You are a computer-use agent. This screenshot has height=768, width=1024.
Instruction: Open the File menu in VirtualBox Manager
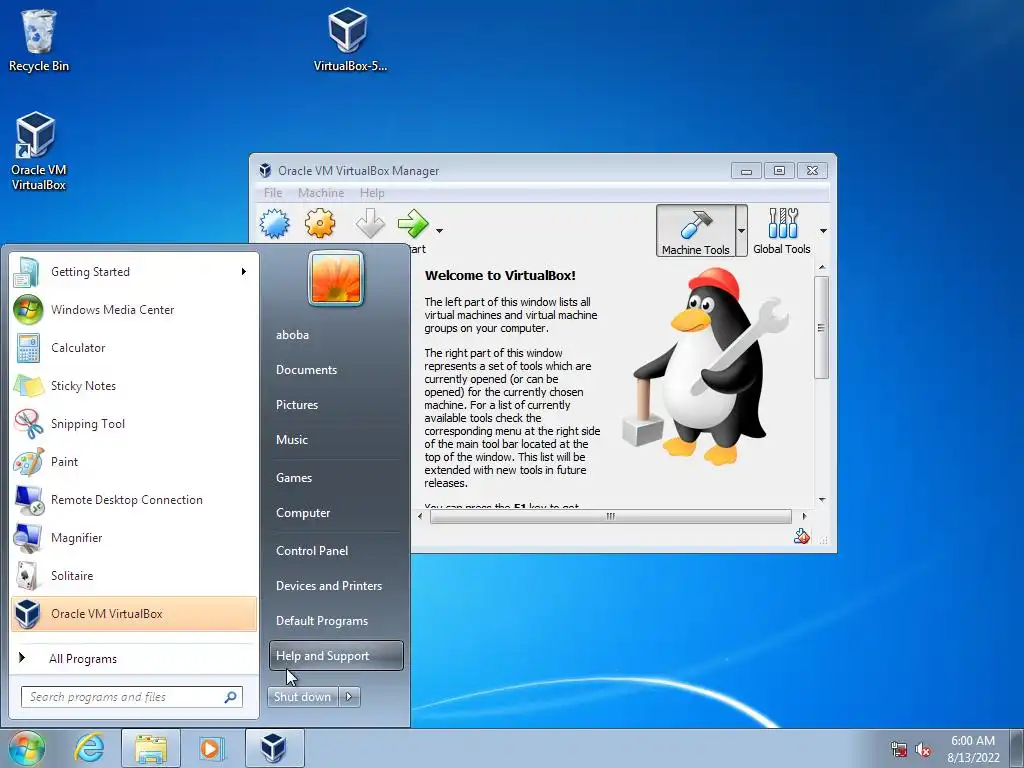point(273,193)
